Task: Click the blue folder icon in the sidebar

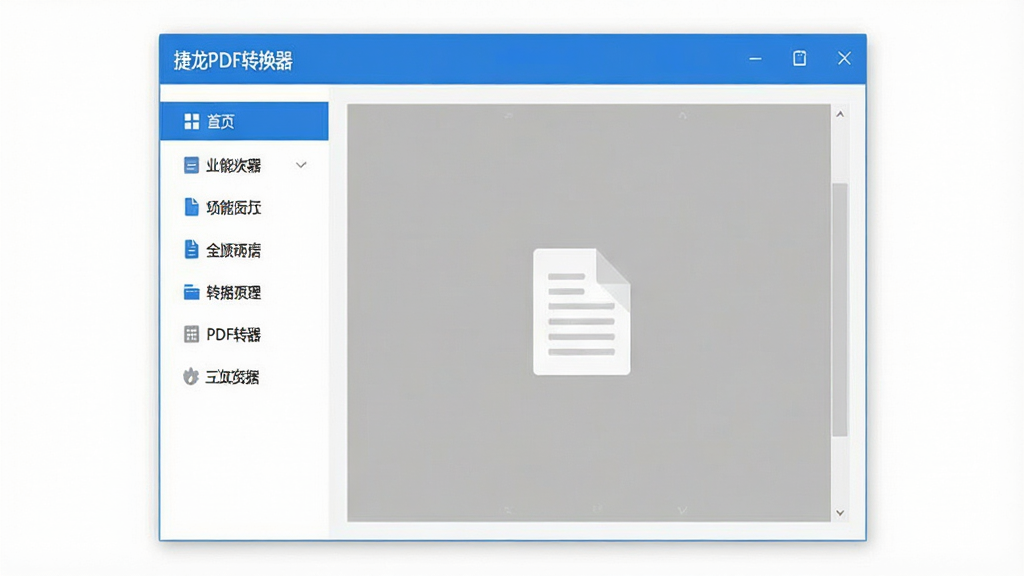Action: [x=191, y=292]
